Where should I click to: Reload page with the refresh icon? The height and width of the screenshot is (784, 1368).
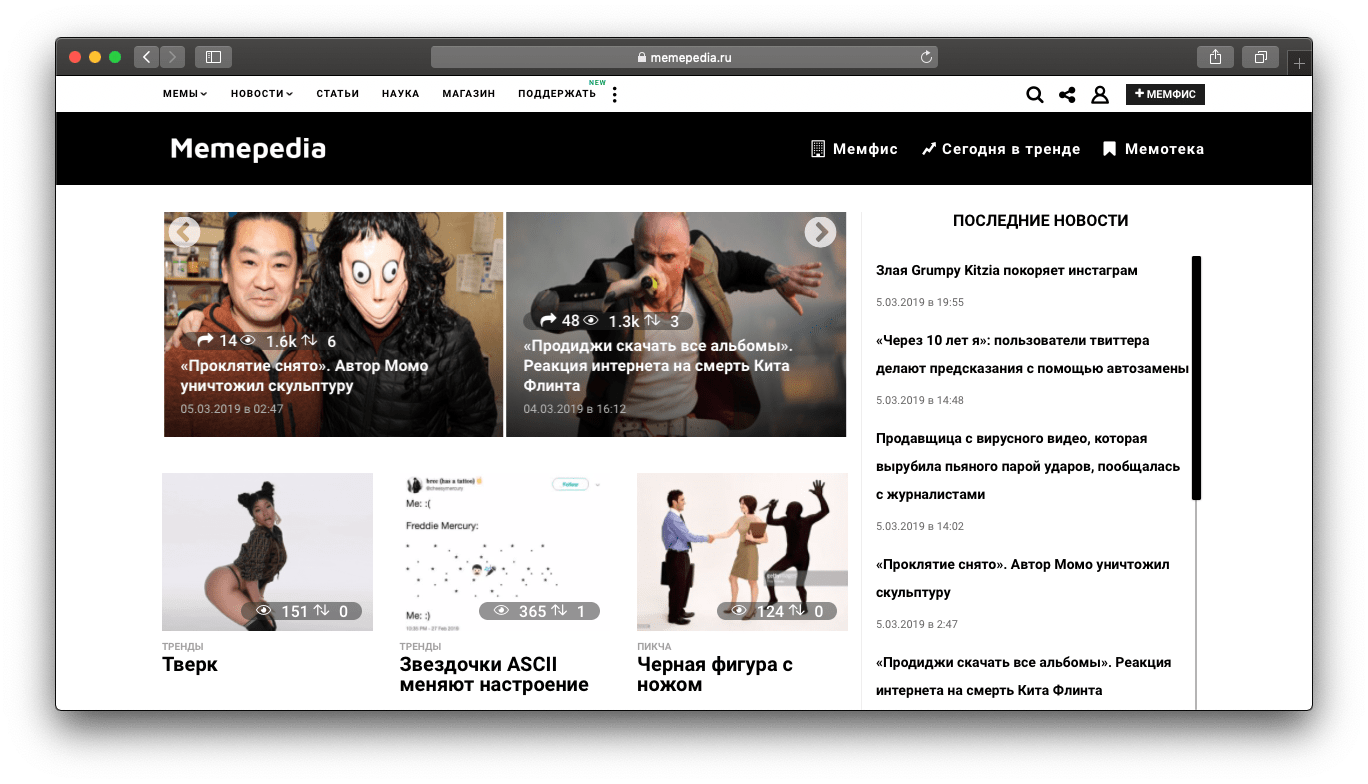click(x=926, y=57)
